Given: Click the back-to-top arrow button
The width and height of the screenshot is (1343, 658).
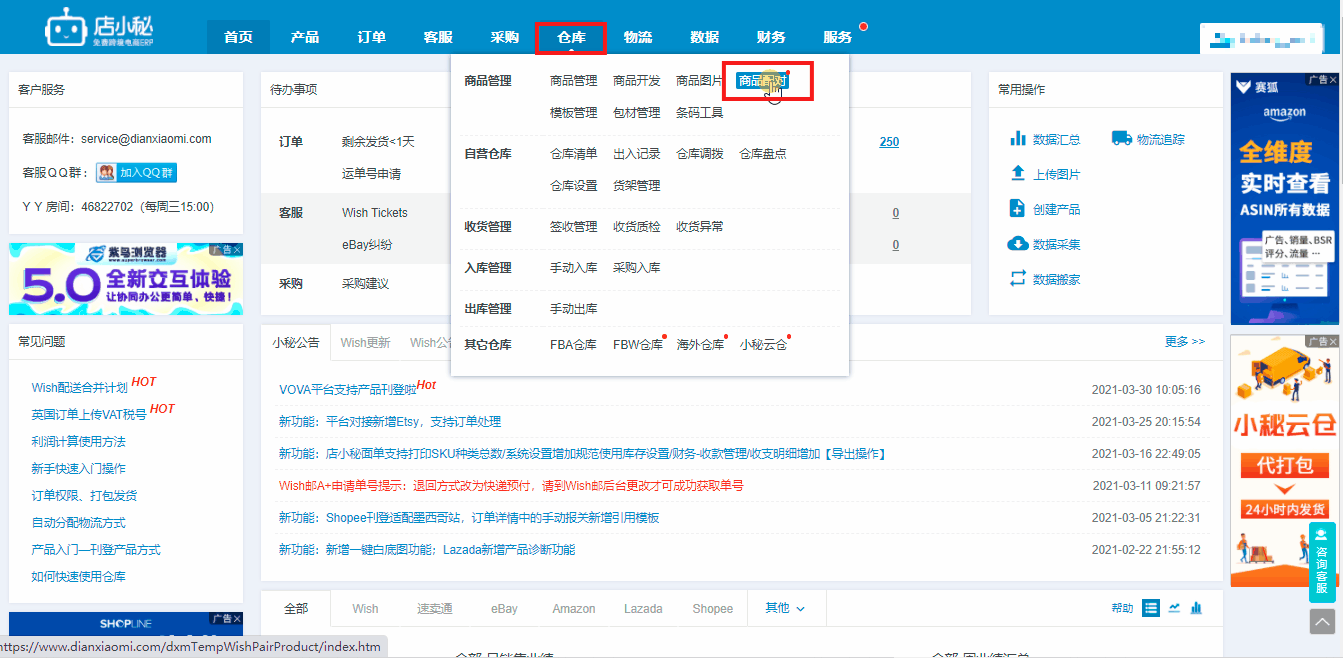Looking at the screenshot, I should point(1322,621).
